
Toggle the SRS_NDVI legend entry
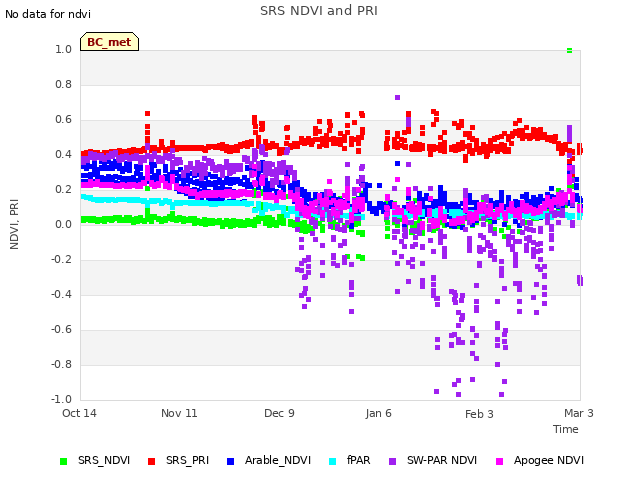click(x=95, y=460)
